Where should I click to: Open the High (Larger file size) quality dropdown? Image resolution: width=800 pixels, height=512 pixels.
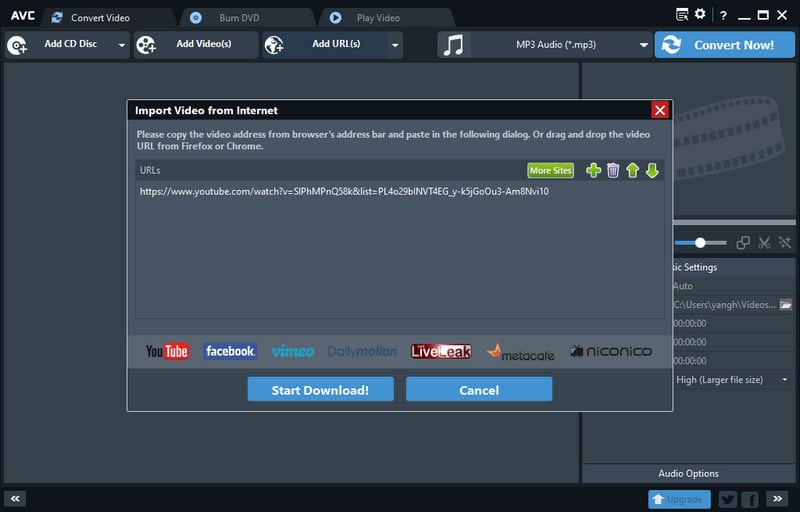tap(732, 380)
